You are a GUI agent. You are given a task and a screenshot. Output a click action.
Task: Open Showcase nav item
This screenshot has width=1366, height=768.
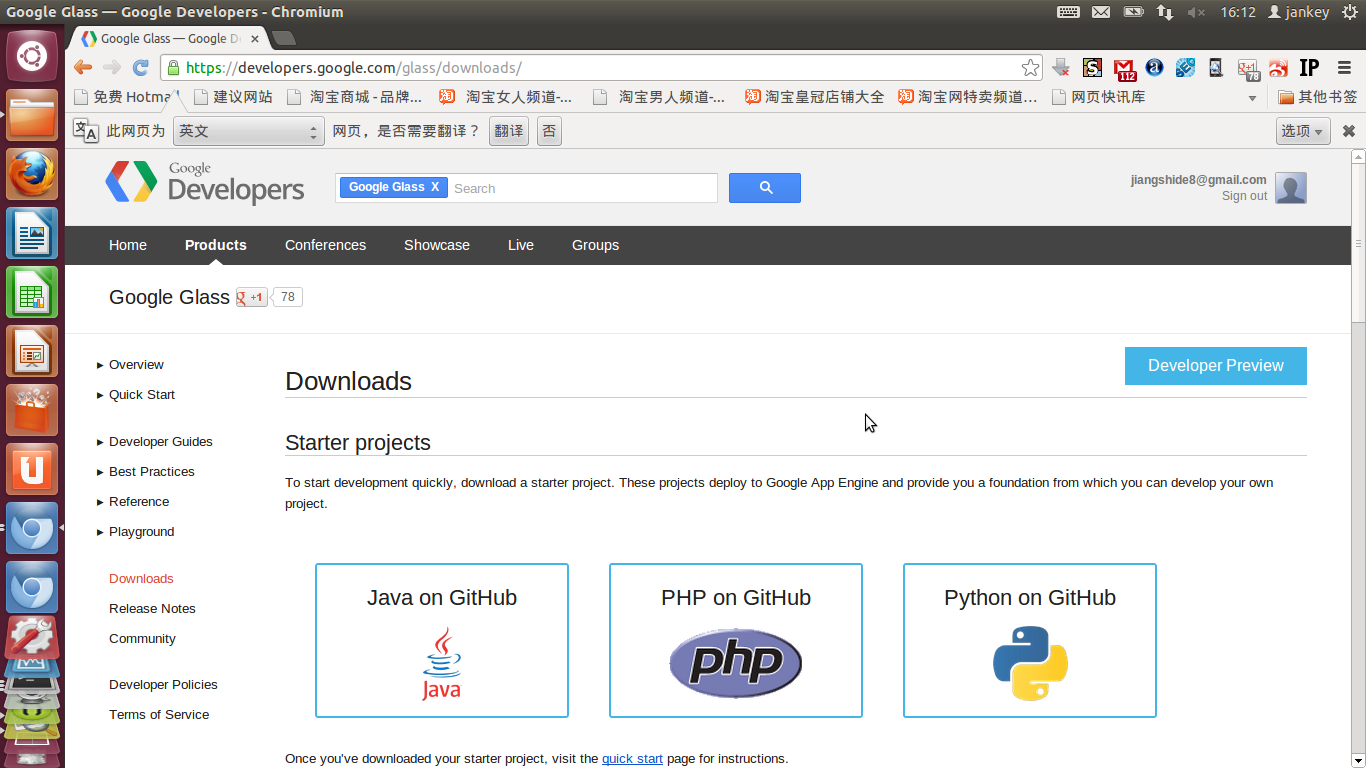[x=437, y=245]
